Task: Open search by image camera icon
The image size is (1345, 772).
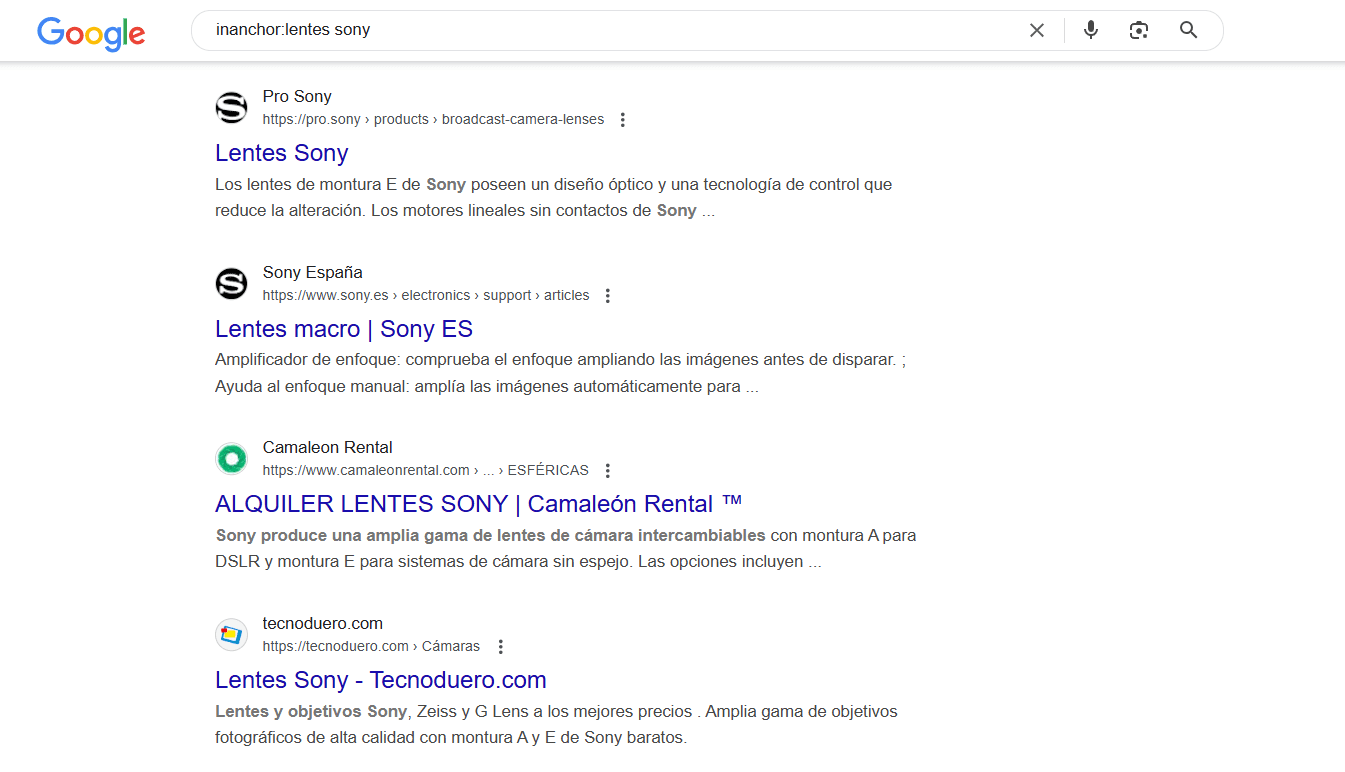Action: 1139,30
